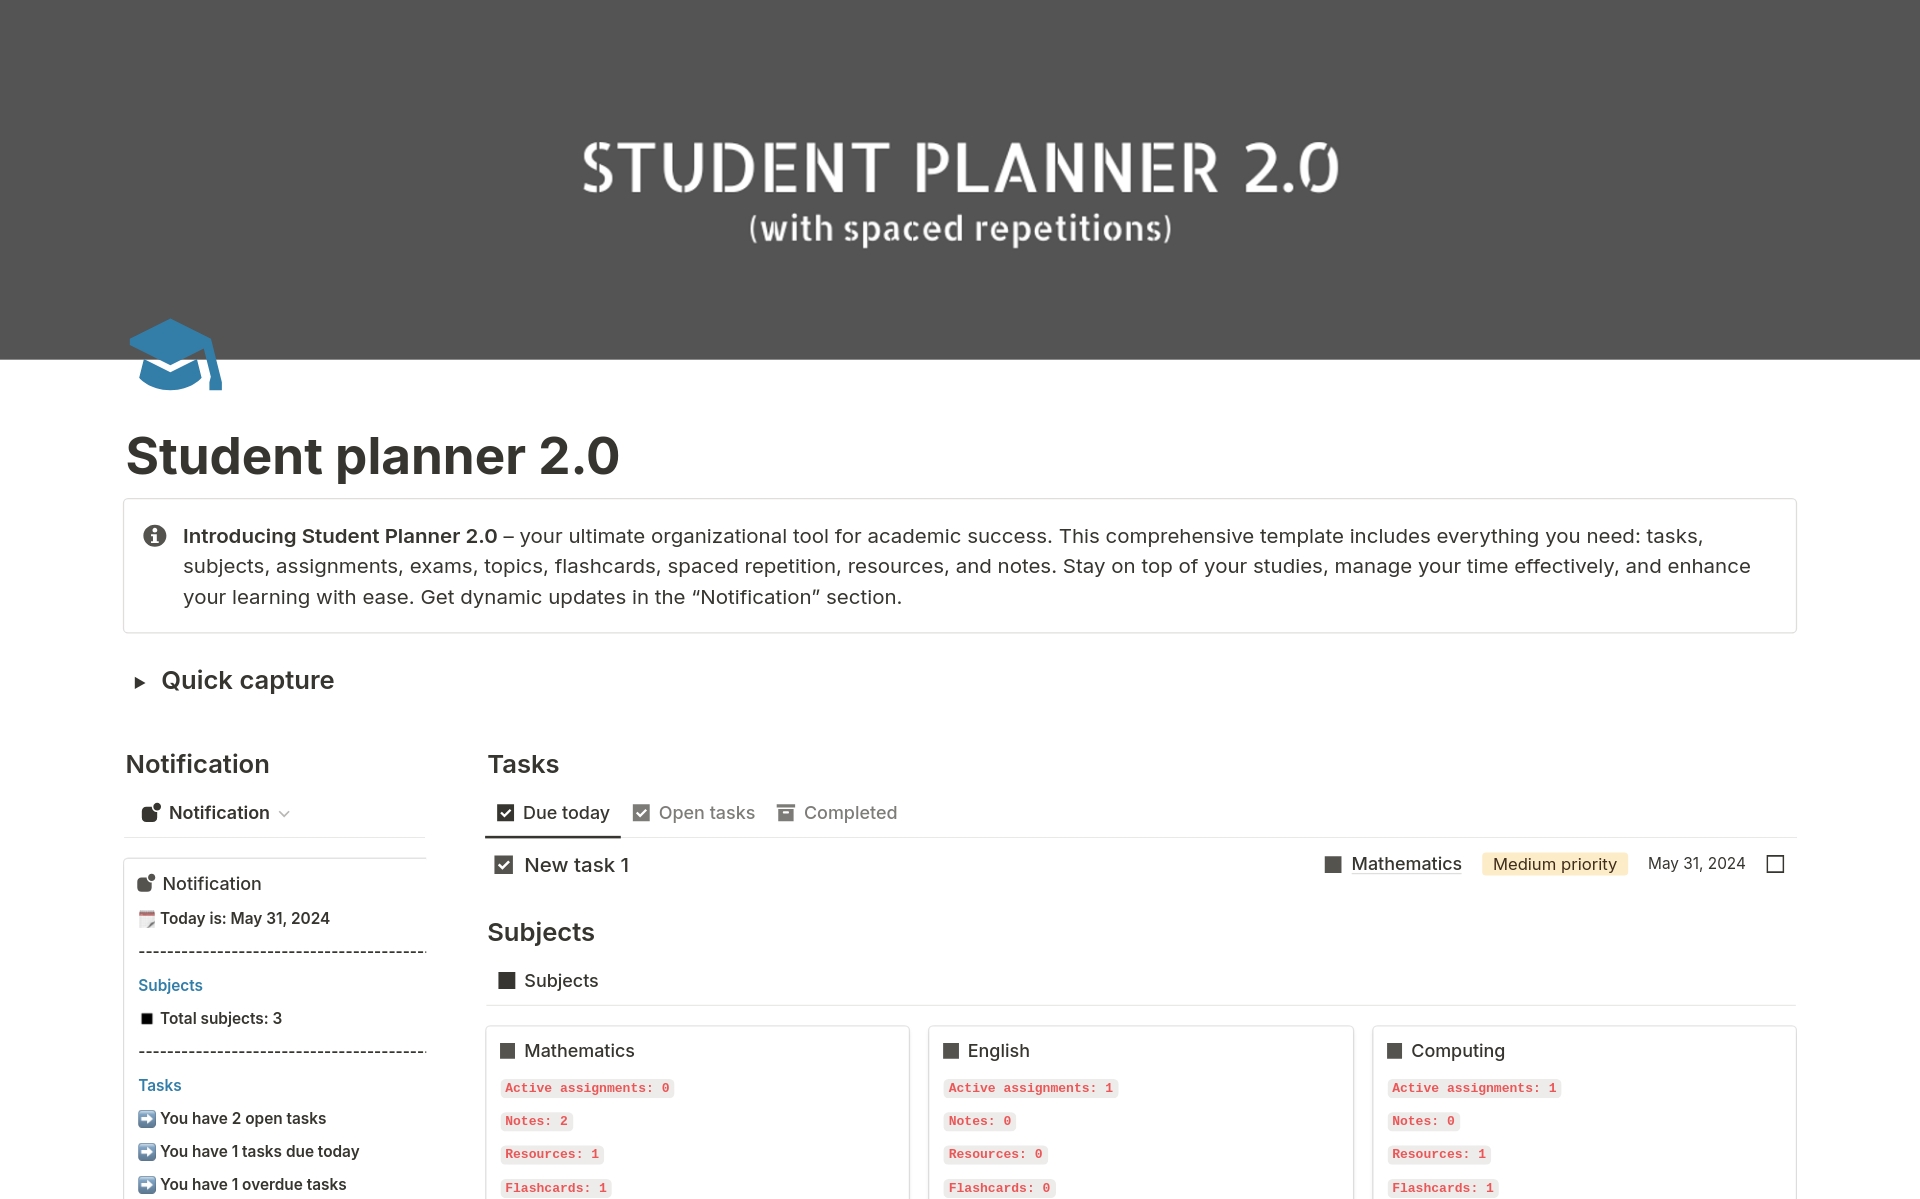
Task: Check the empty checkbox for New task 1
Action: click(x=1775, y=864)
